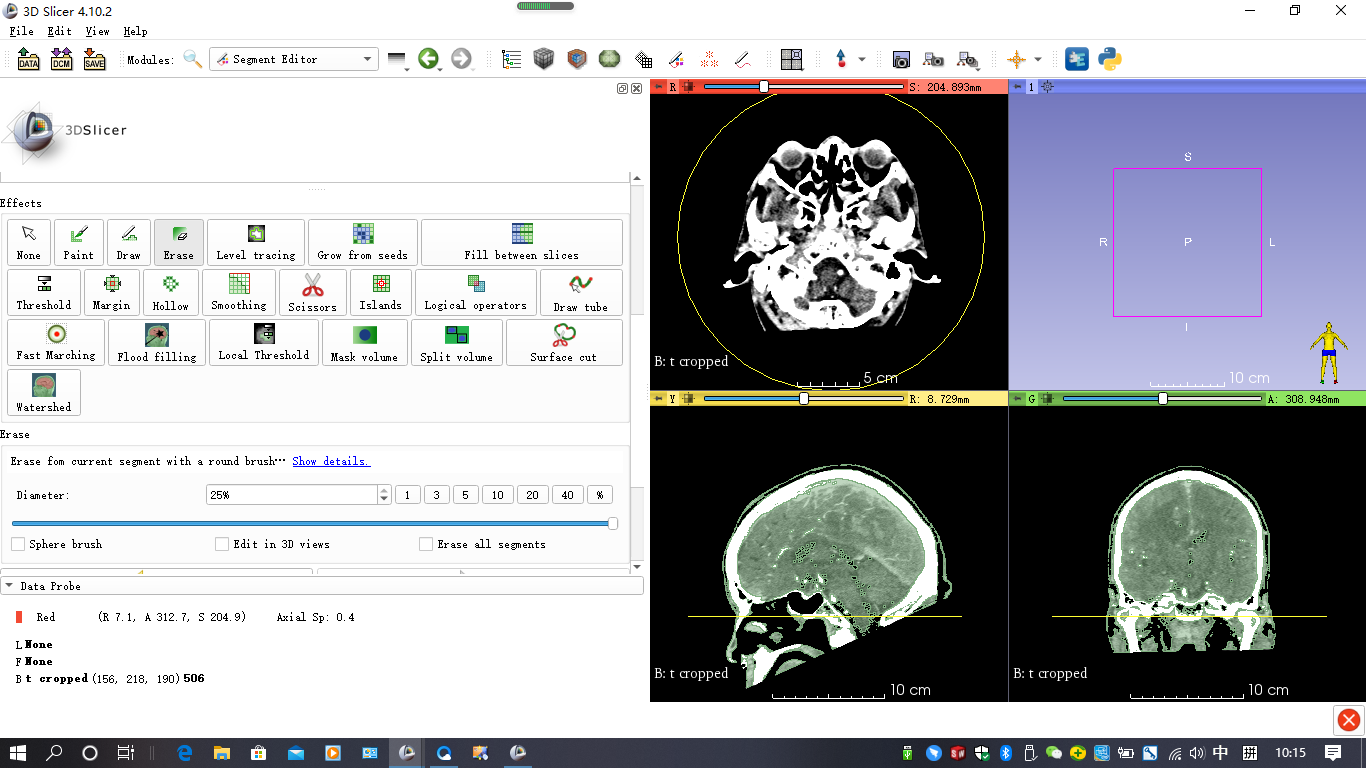The width and height of the screenshot is (1366, 768).
Task: Open the mouse mode dropdown arrow
Action: pos(862,60)
